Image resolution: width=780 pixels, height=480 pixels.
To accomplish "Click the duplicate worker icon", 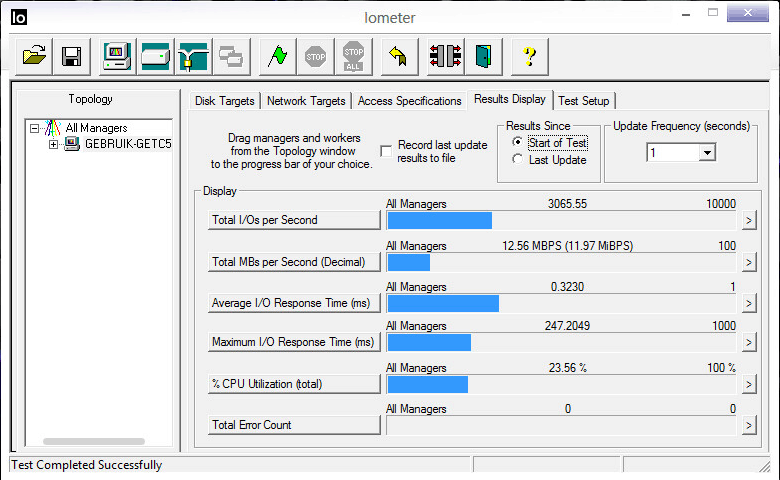I will [x=231, y=56].
